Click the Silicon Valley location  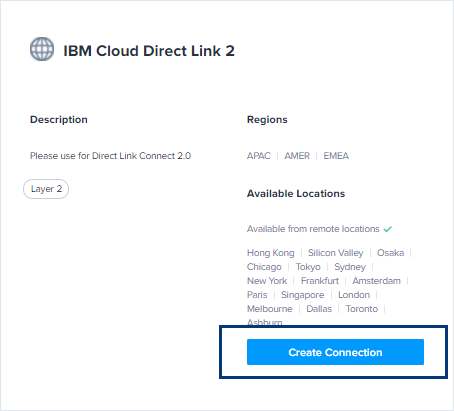click(336, 253)
